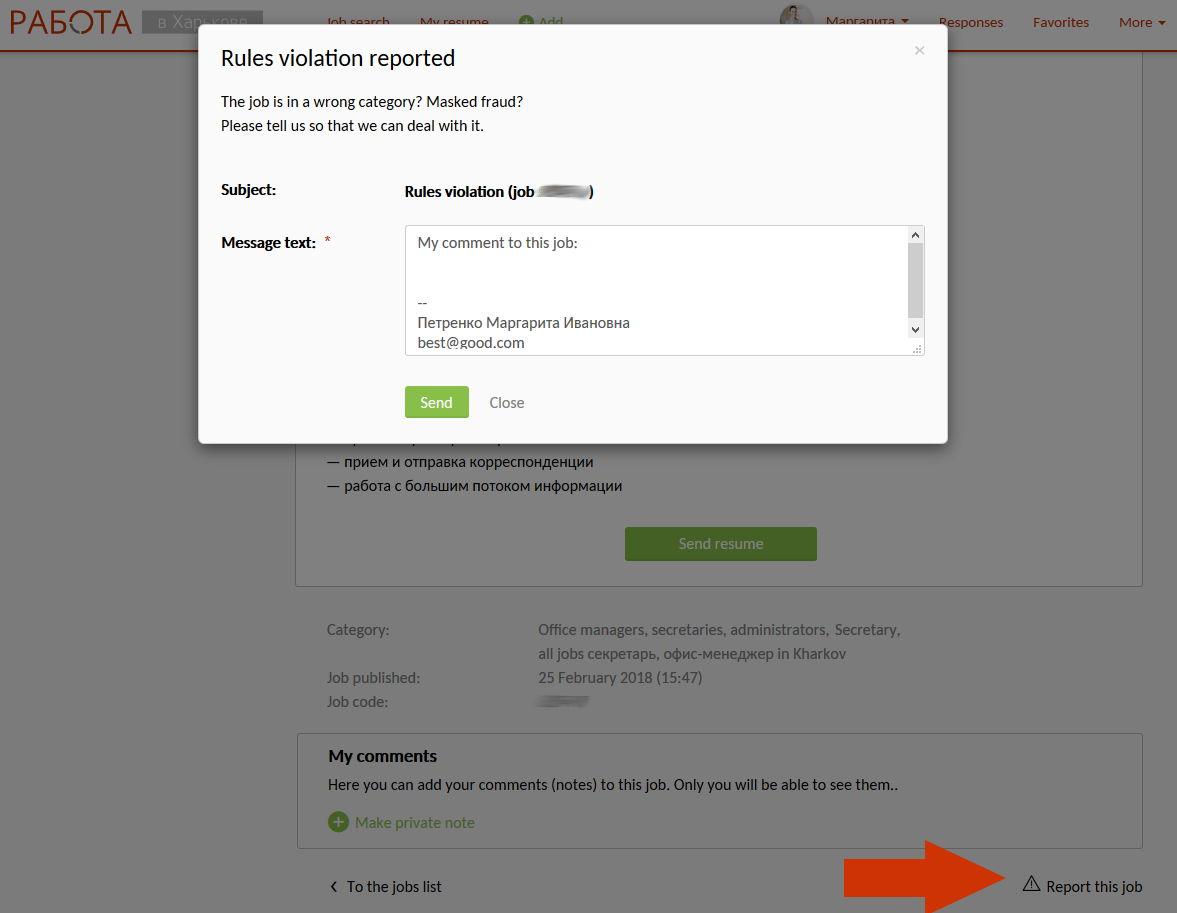The height and width of the screenshot is (913, 1177).
Task: Click scroll-down arrow in message text box
Action: pos(915,329)
